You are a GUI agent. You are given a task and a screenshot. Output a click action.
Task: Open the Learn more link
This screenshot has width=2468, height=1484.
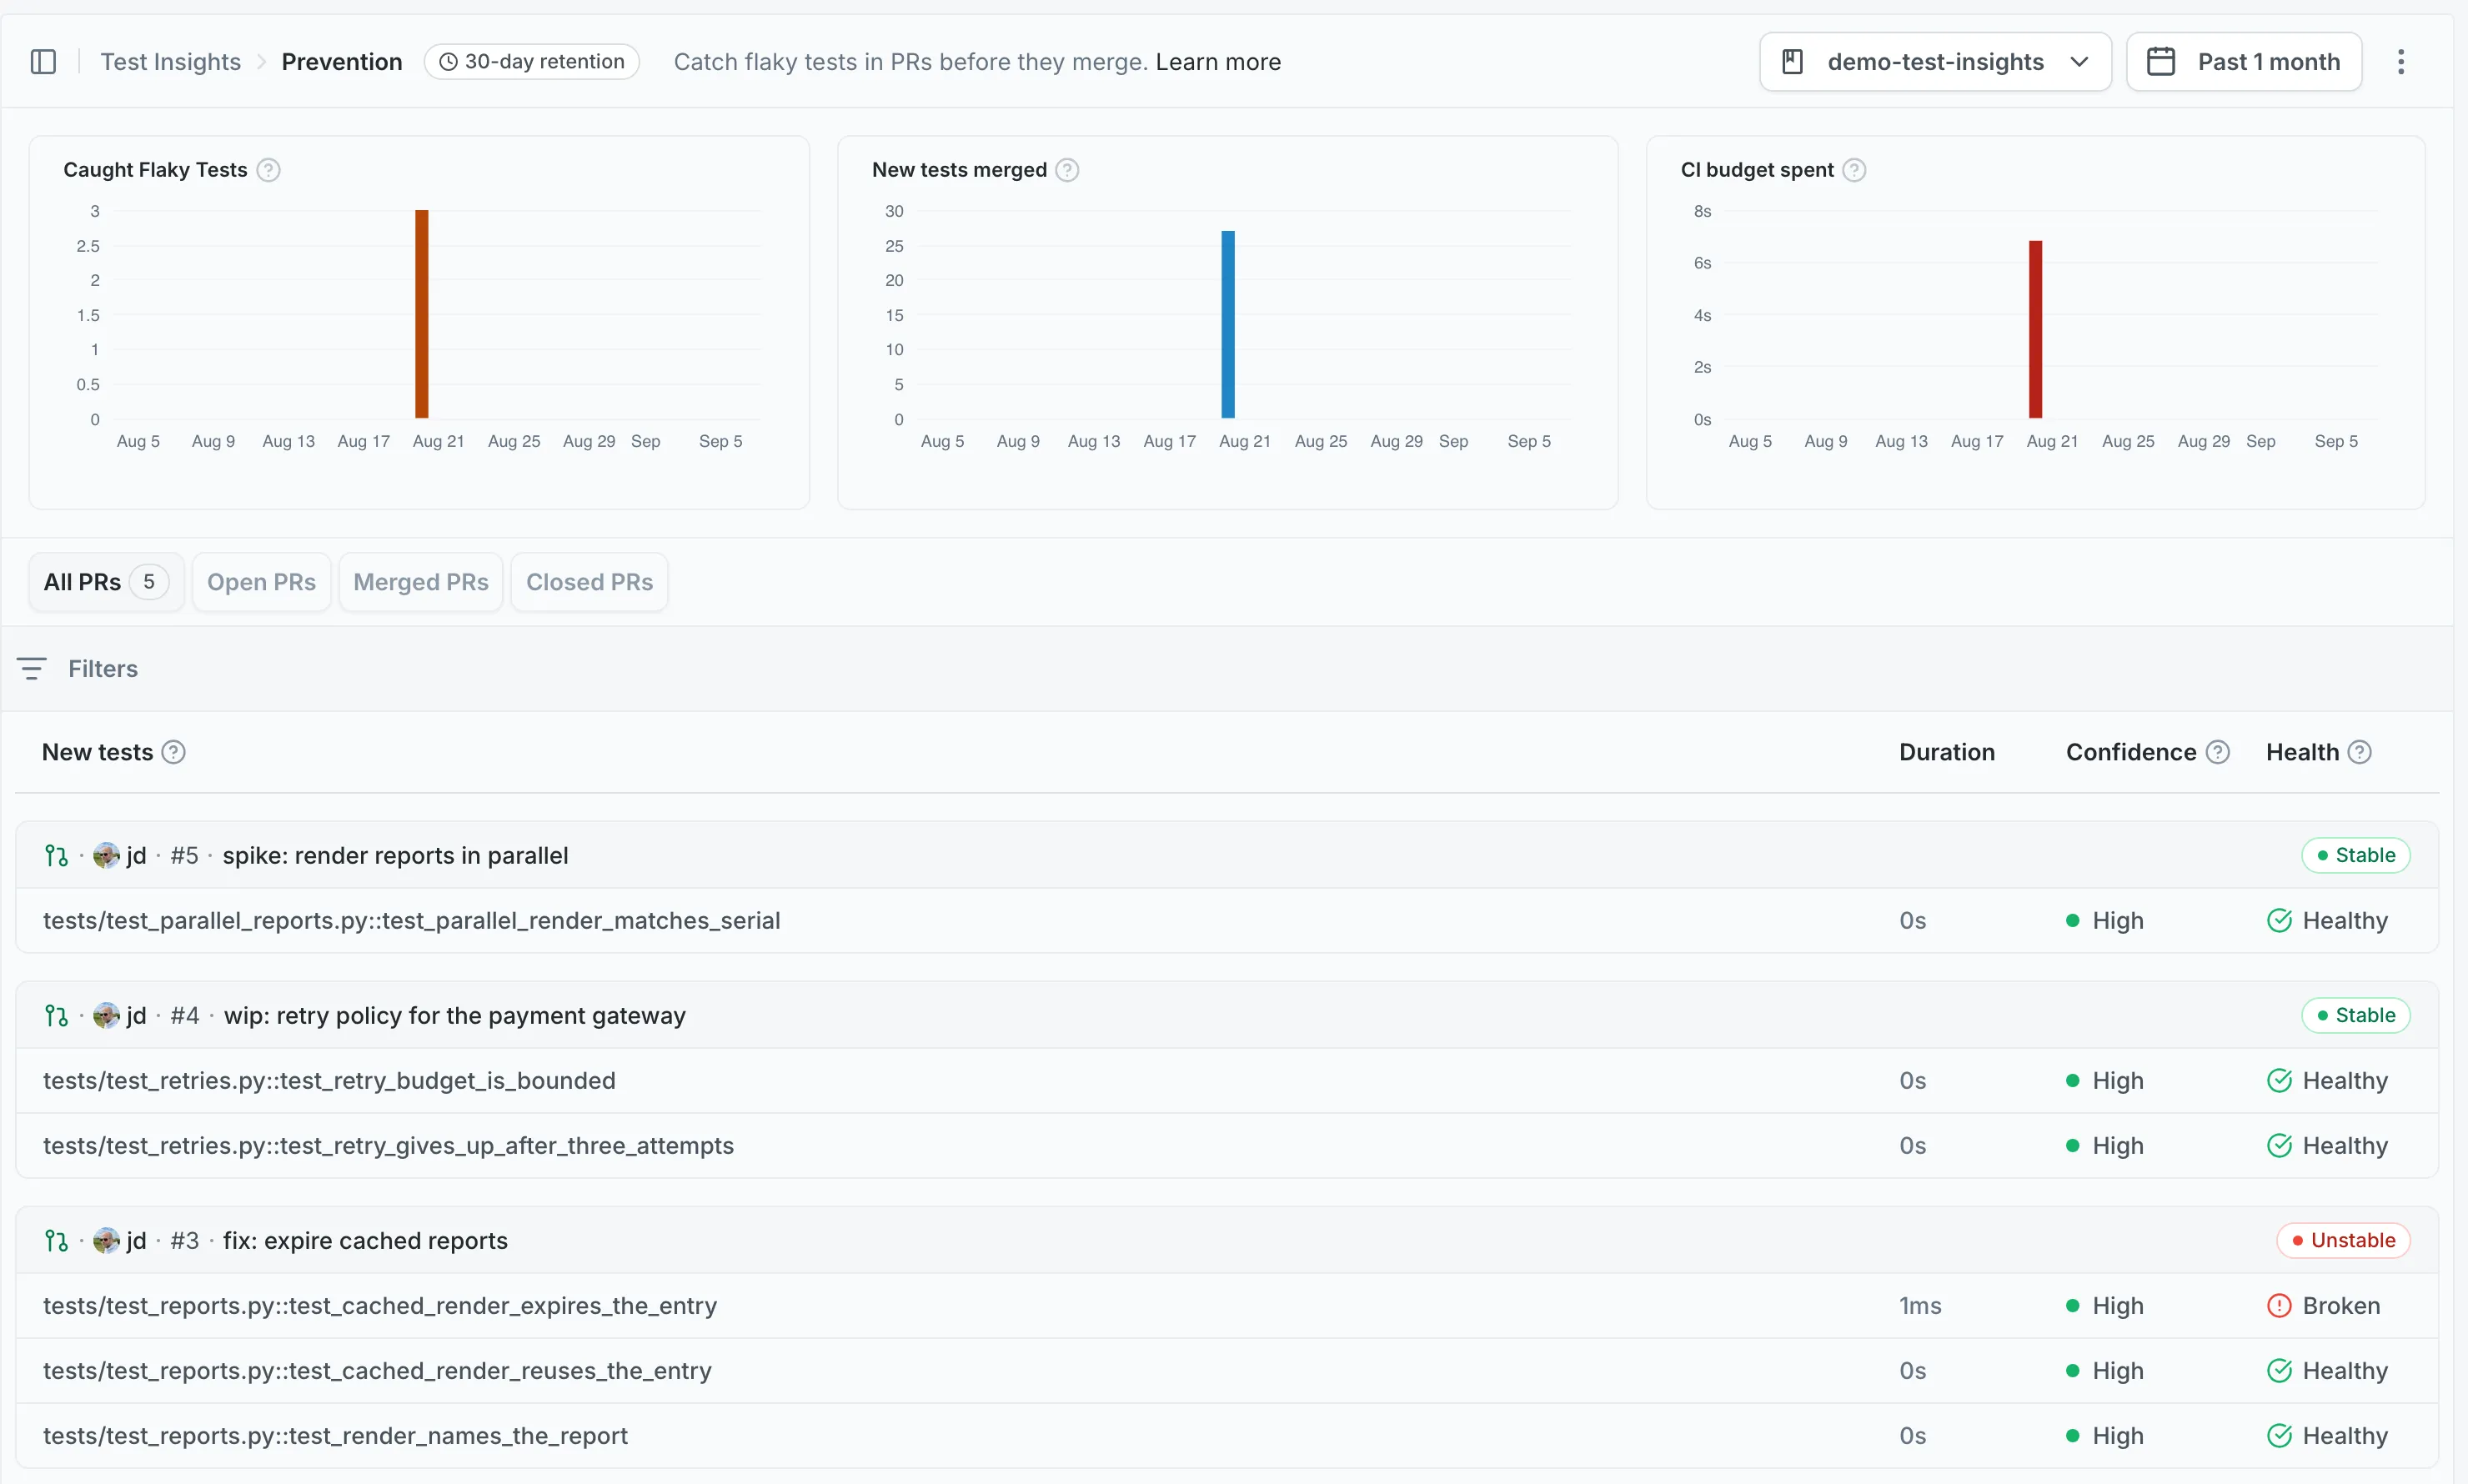pyautogui.click(x=1218, y=62)
